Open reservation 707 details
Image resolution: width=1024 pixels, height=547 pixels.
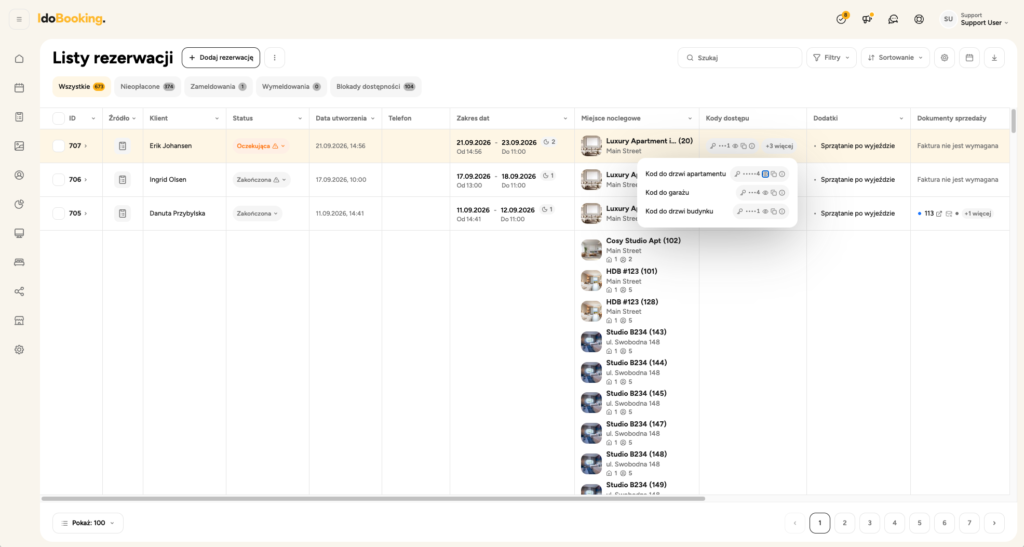[78, 146]
